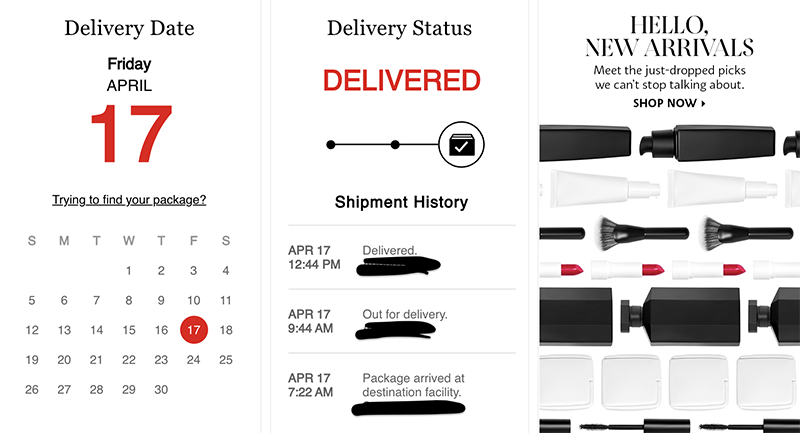
Task: Click the Shop Now arrow icon
Action: click(x=703, y=103)
